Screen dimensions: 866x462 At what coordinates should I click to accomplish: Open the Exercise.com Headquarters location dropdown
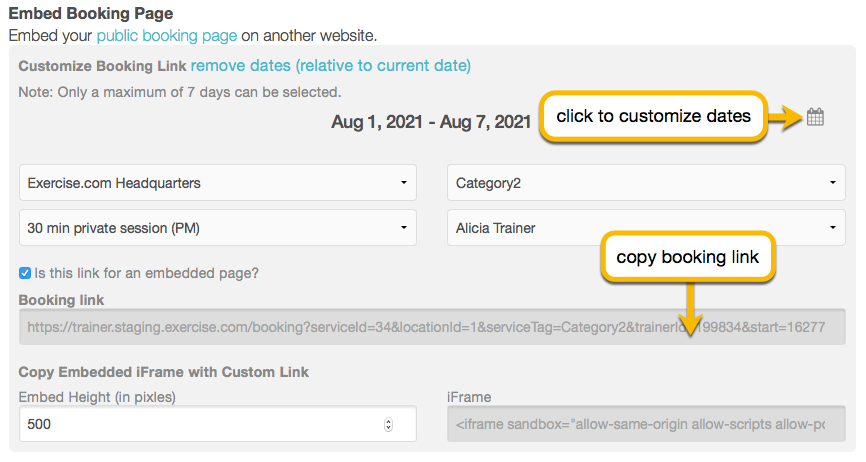coord(218,183)
